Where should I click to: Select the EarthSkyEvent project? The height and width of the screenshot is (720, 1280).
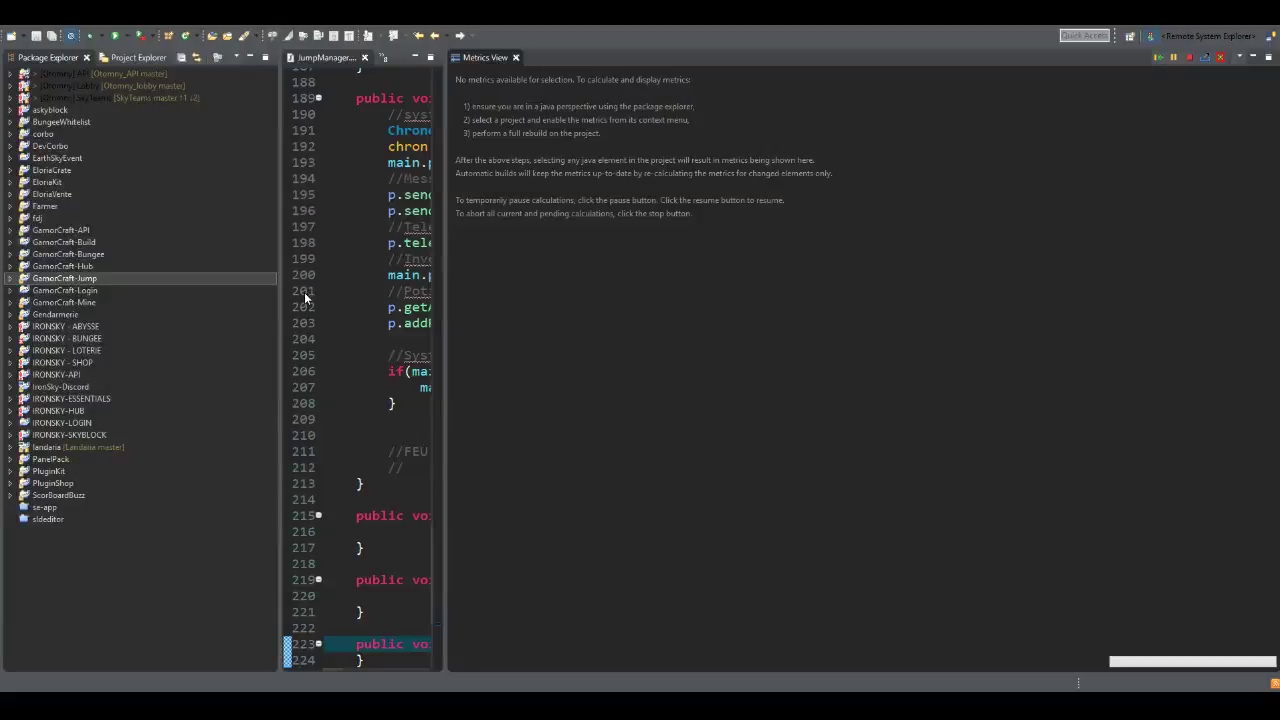click(57, 158)
